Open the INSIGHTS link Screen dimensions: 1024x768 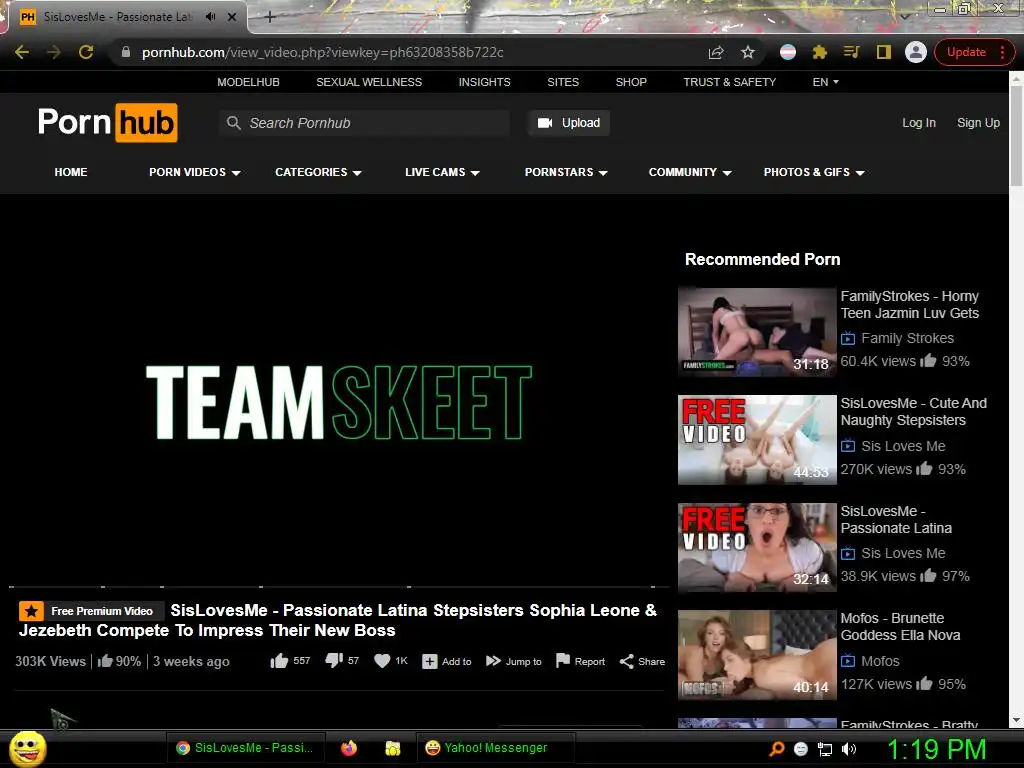click(x=485, y=82)
